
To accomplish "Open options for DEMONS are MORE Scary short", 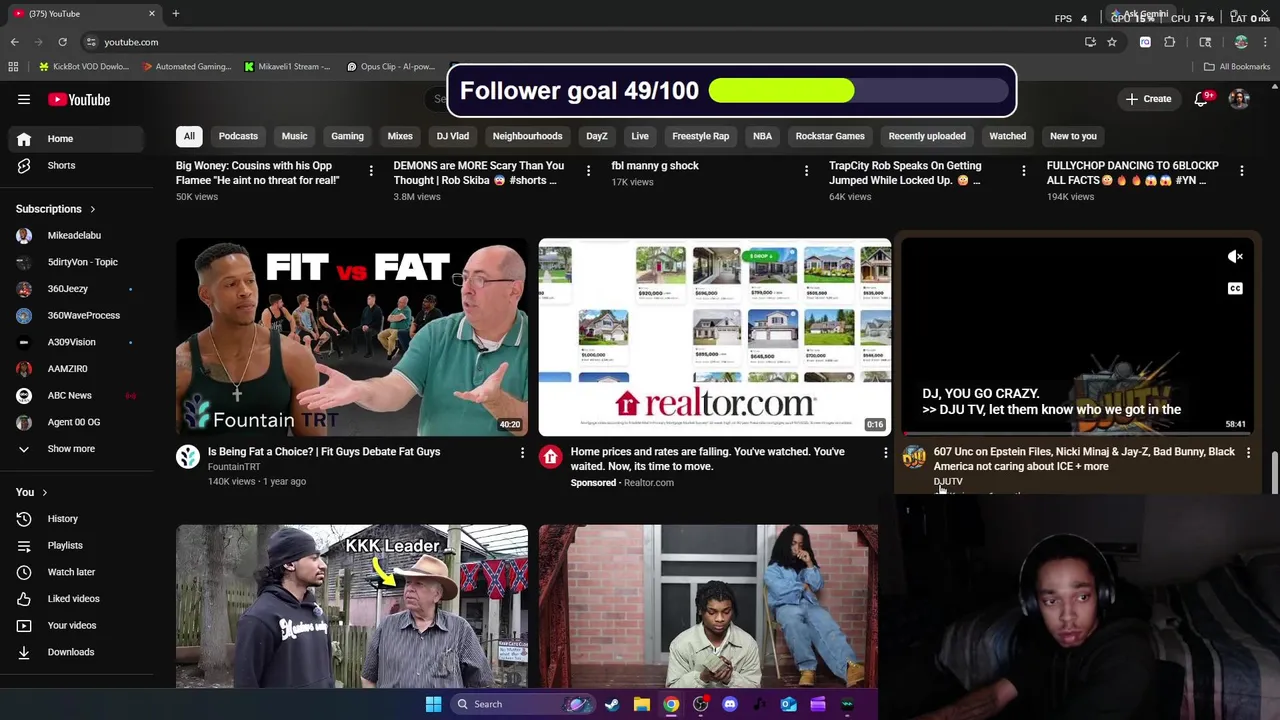I will pos(588,171).
